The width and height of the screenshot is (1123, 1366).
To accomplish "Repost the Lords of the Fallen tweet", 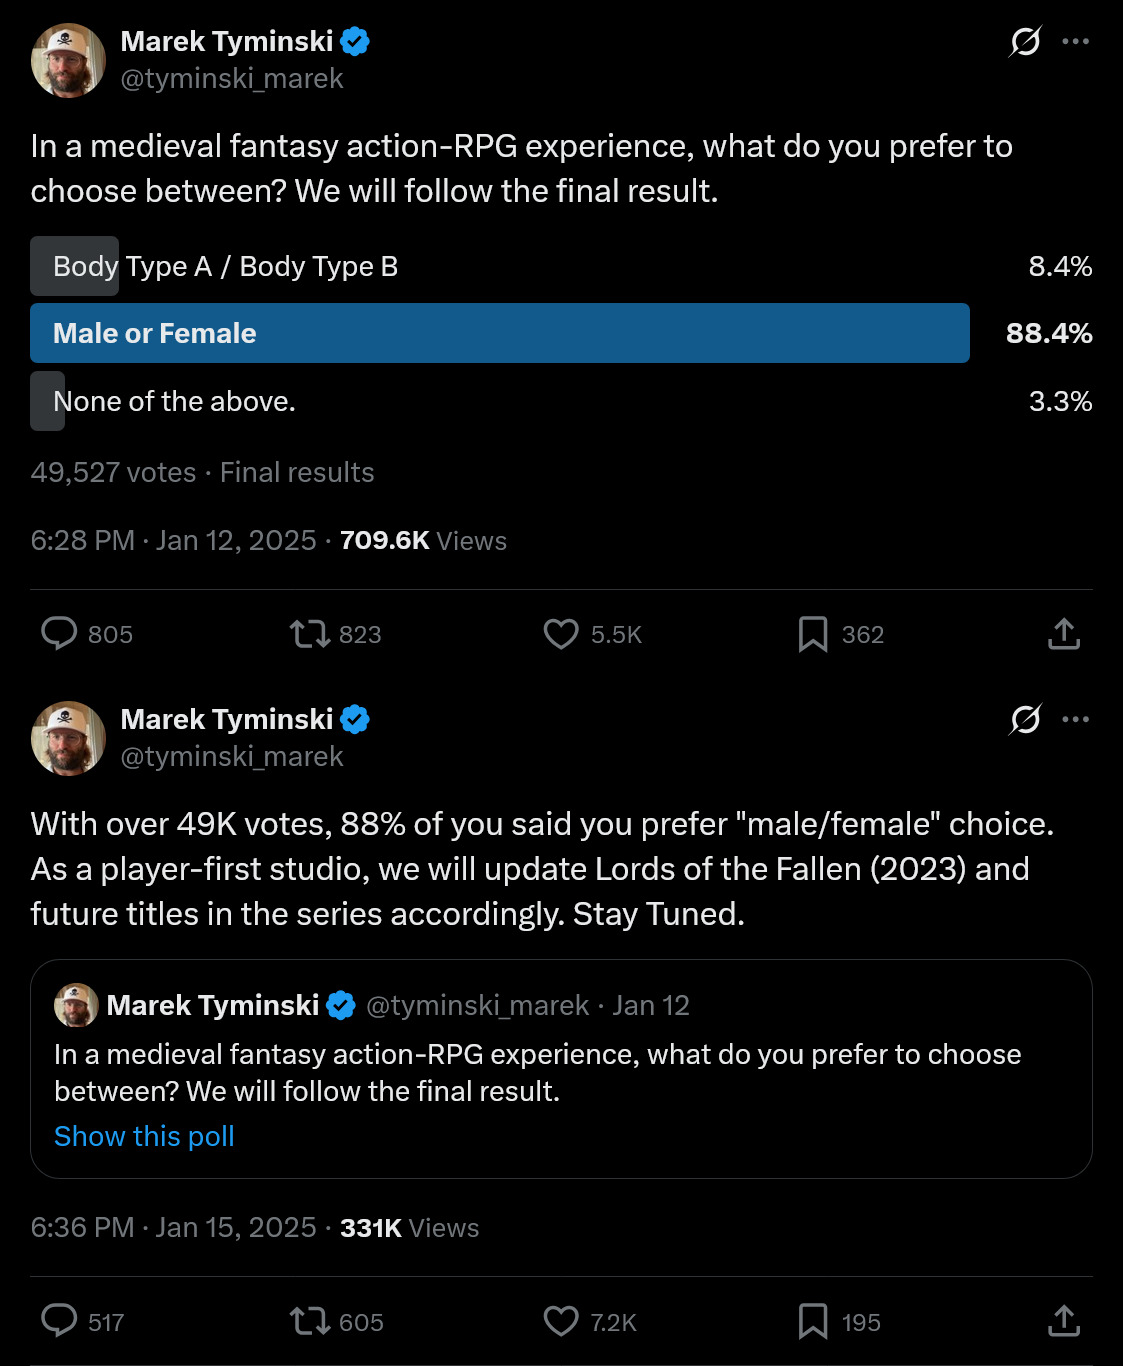I will click(x=310, y=1321).
